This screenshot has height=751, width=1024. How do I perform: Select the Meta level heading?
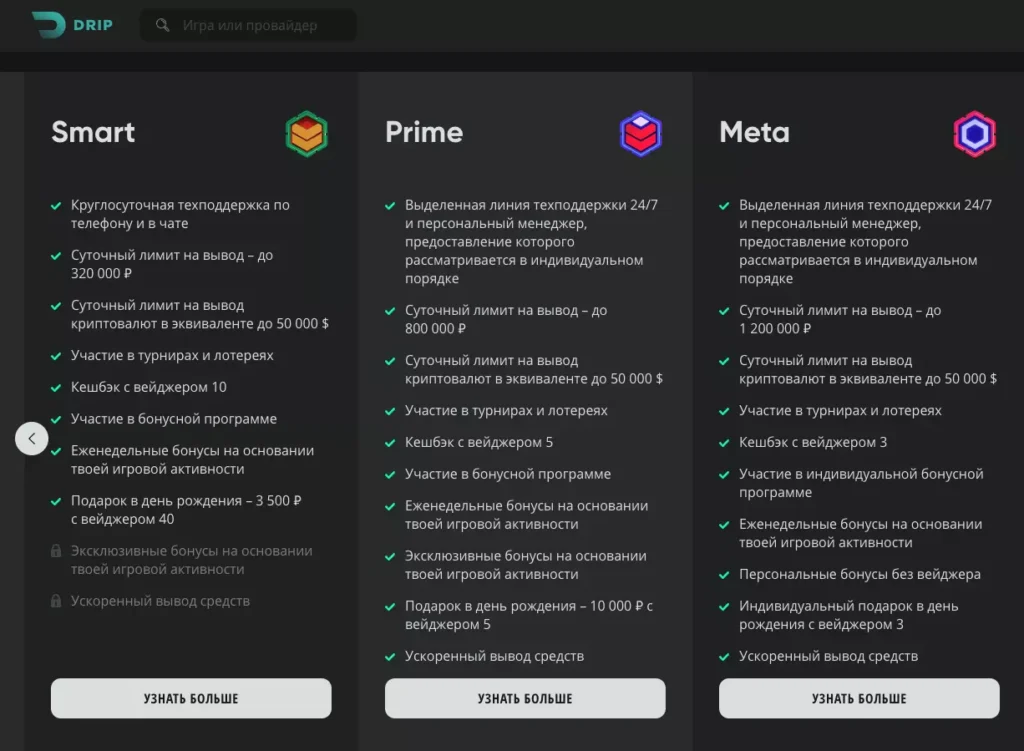pyautogui.click(x=754, y=132)
